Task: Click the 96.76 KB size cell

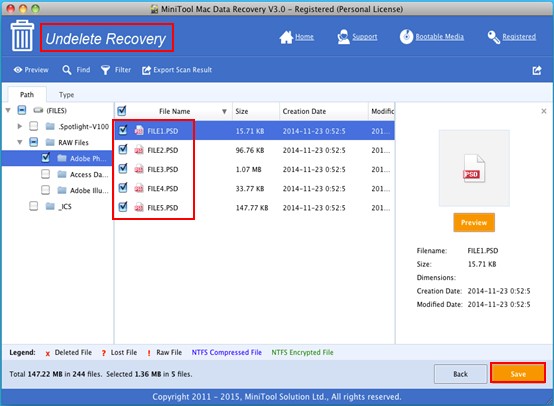Action: tap(250, 150)
